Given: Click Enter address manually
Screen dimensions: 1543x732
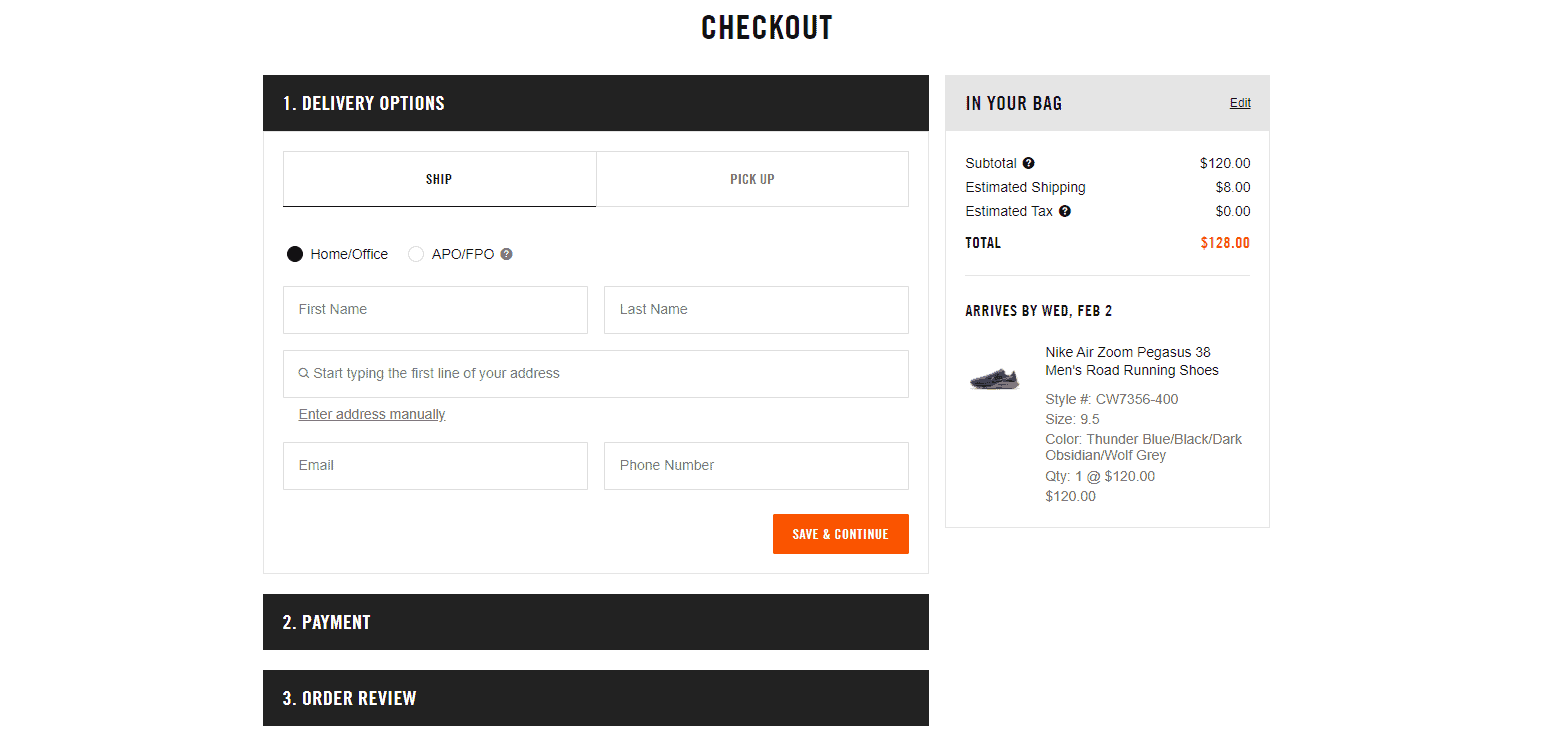Looking at the screenshot, I should [371, 414].
